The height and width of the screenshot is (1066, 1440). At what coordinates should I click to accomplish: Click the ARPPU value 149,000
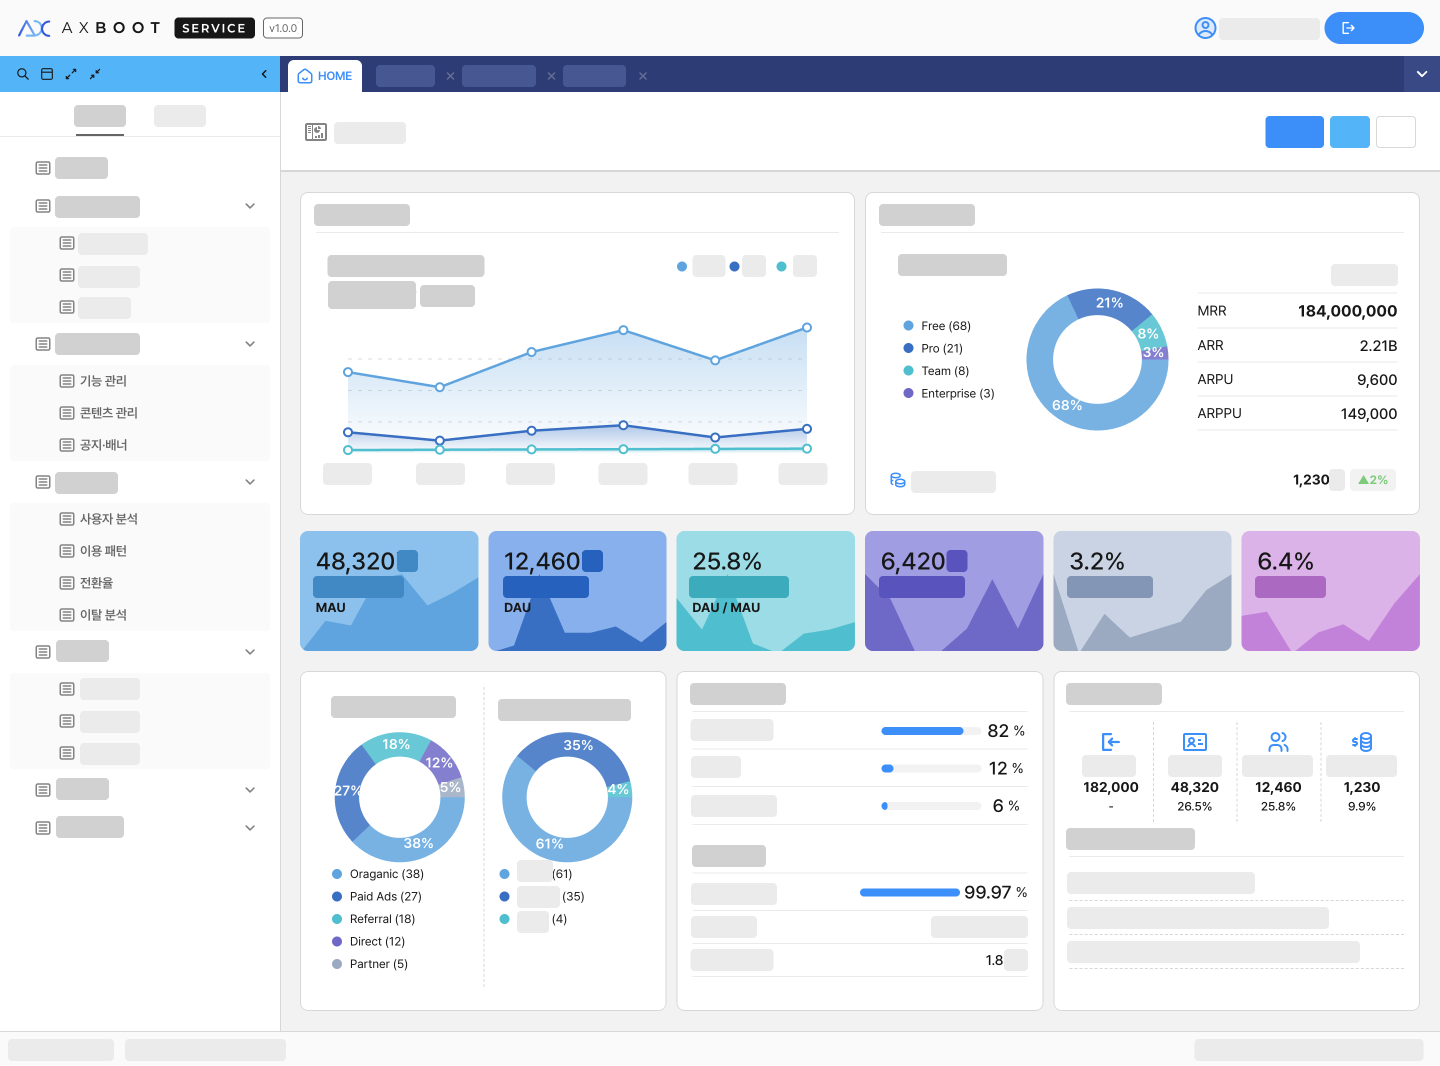click(1369, 414)
